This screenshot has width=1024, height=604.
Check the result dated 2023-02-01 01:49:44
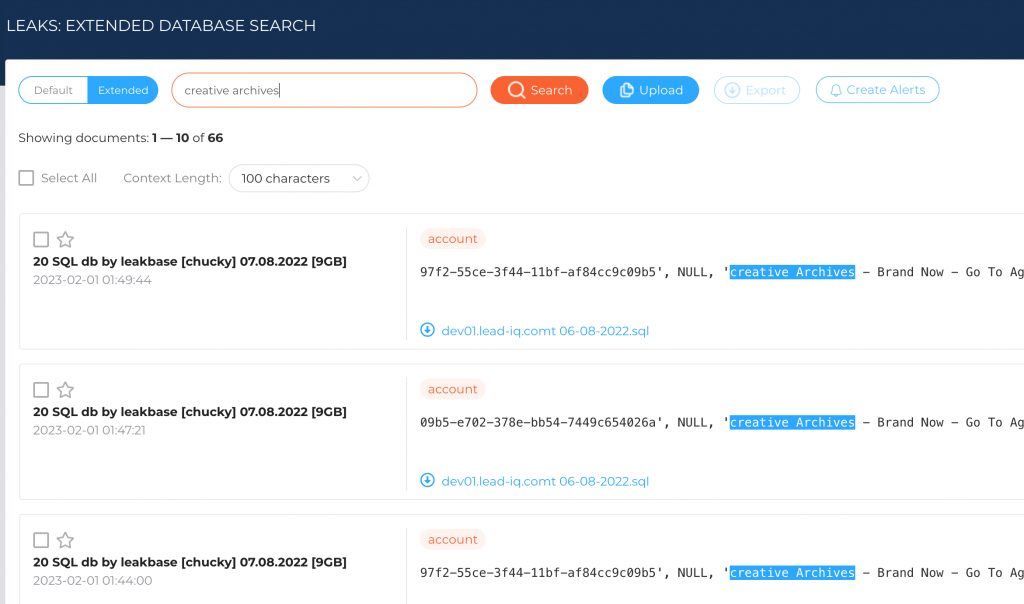click(41, 240)
